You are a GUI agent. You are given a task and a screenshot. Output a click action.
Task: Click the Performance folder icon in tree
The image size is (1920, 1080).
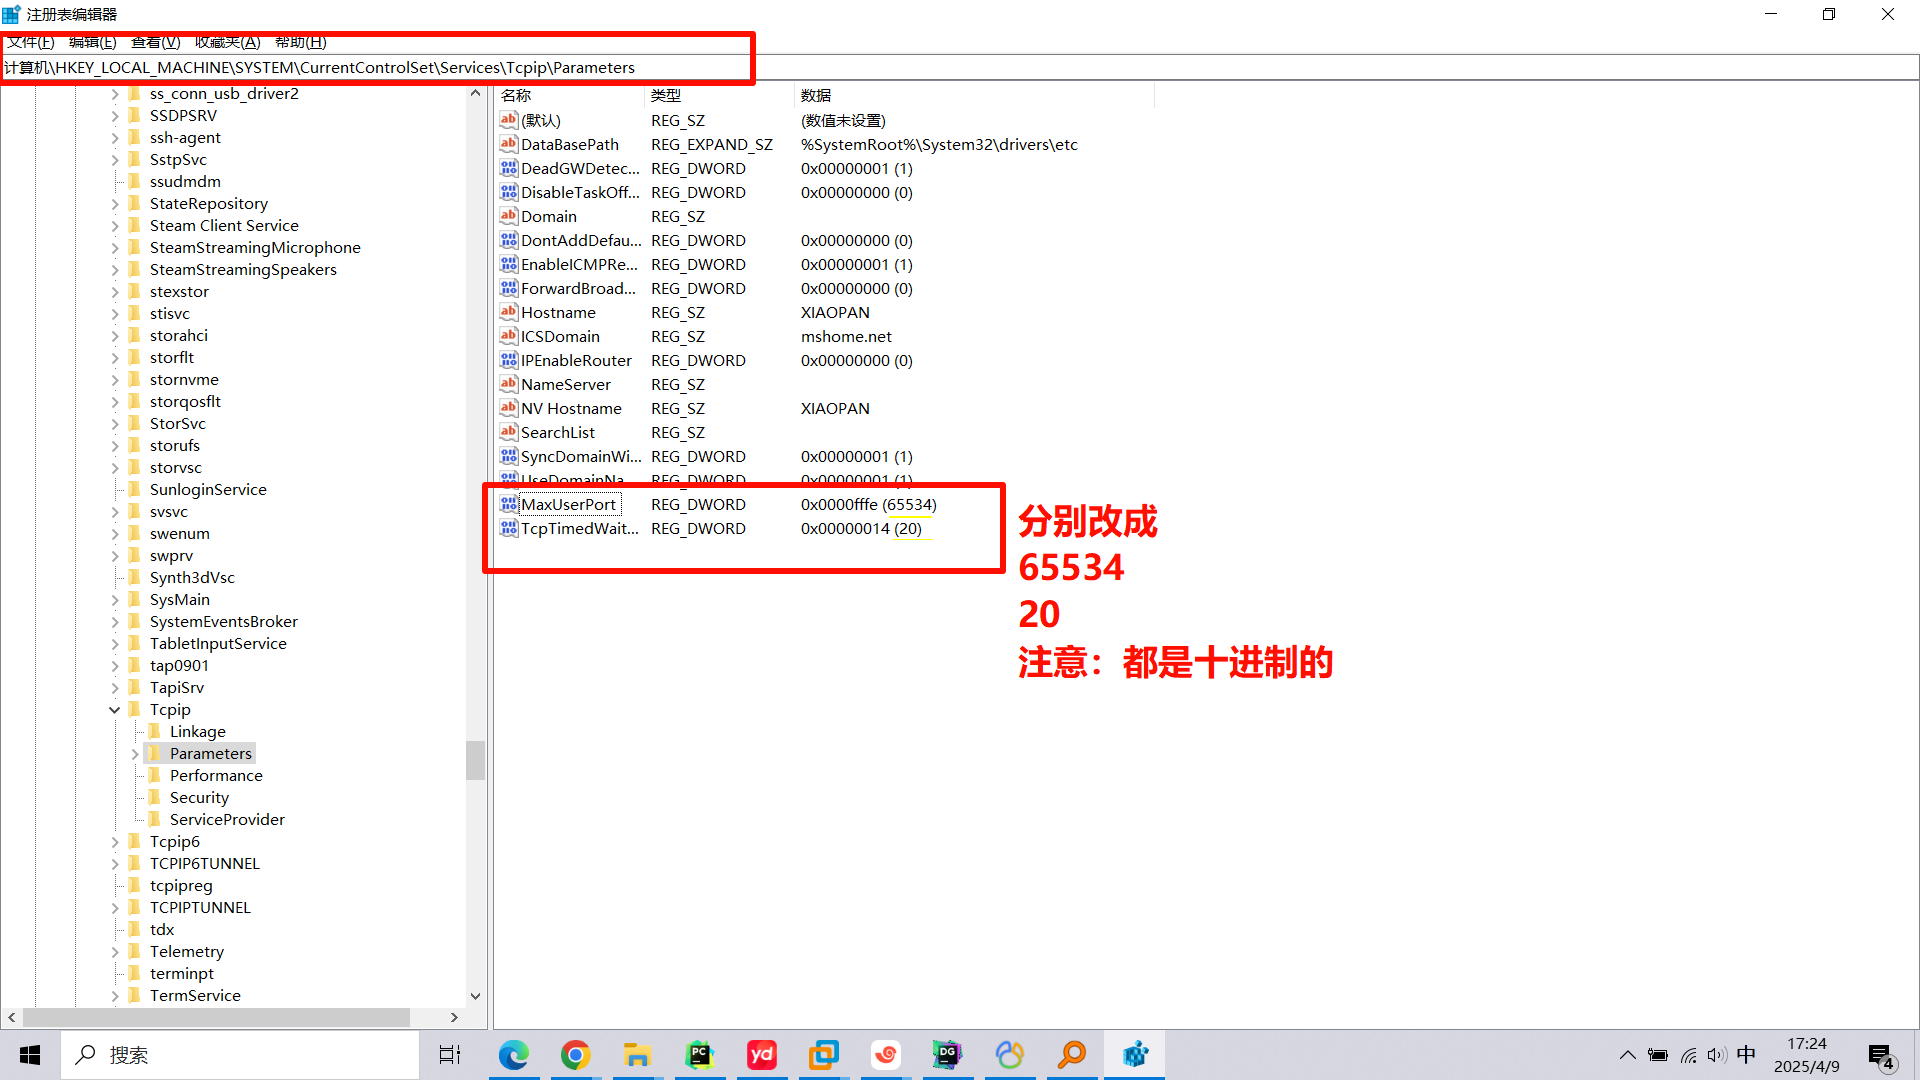pyautogui.click(x=155, y=775)
